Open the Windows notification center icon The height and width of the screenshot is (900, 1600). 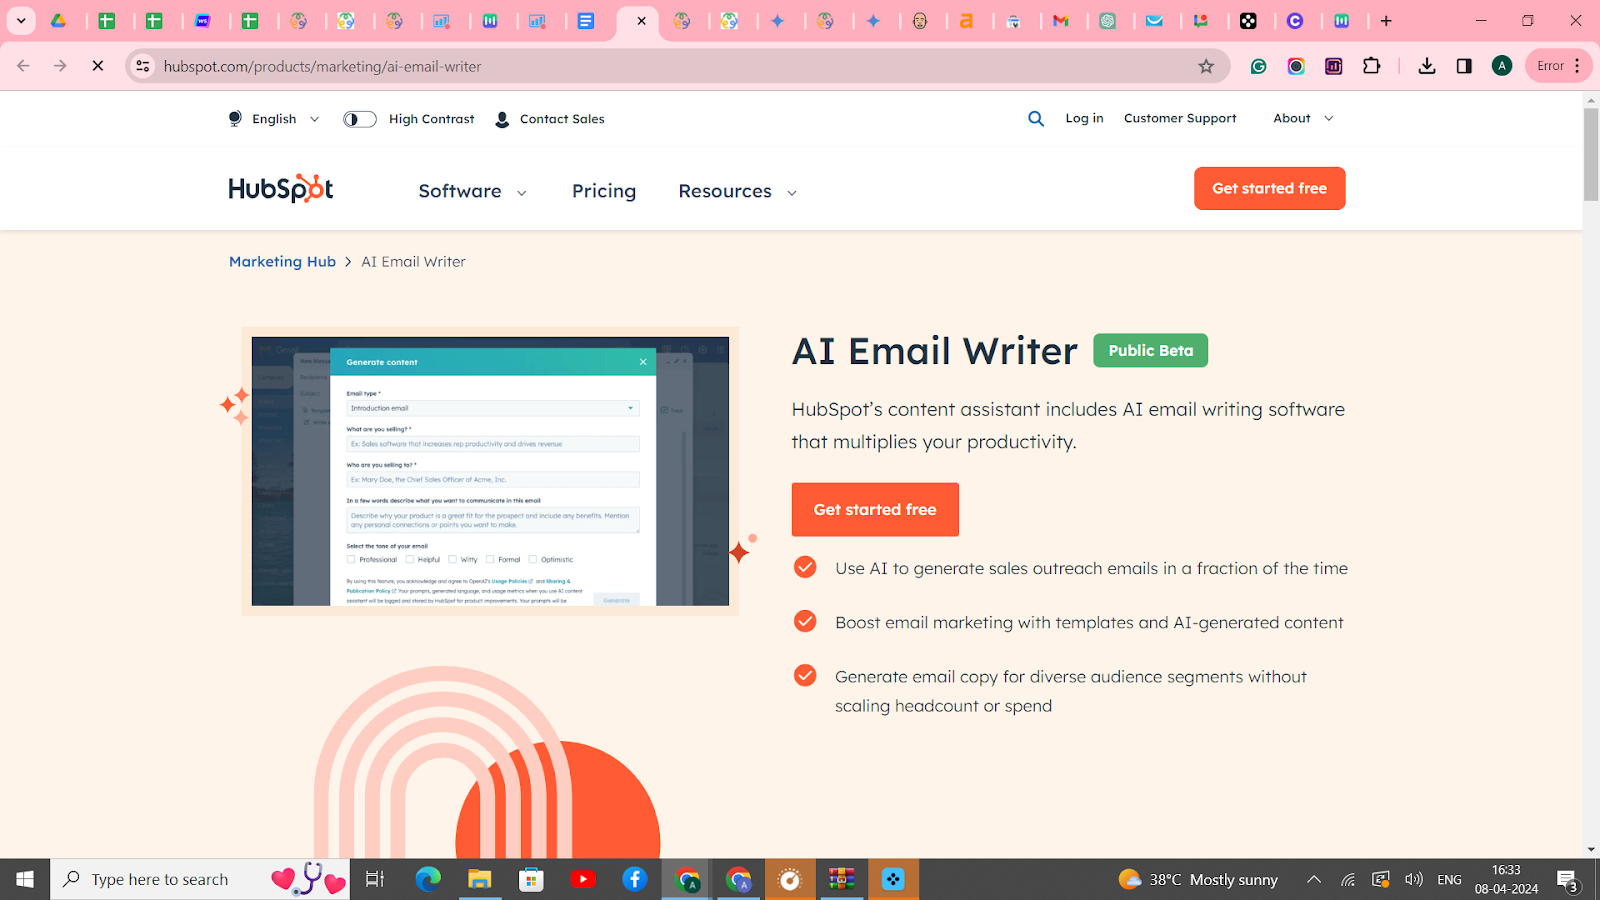click(x=1567, y=880)
